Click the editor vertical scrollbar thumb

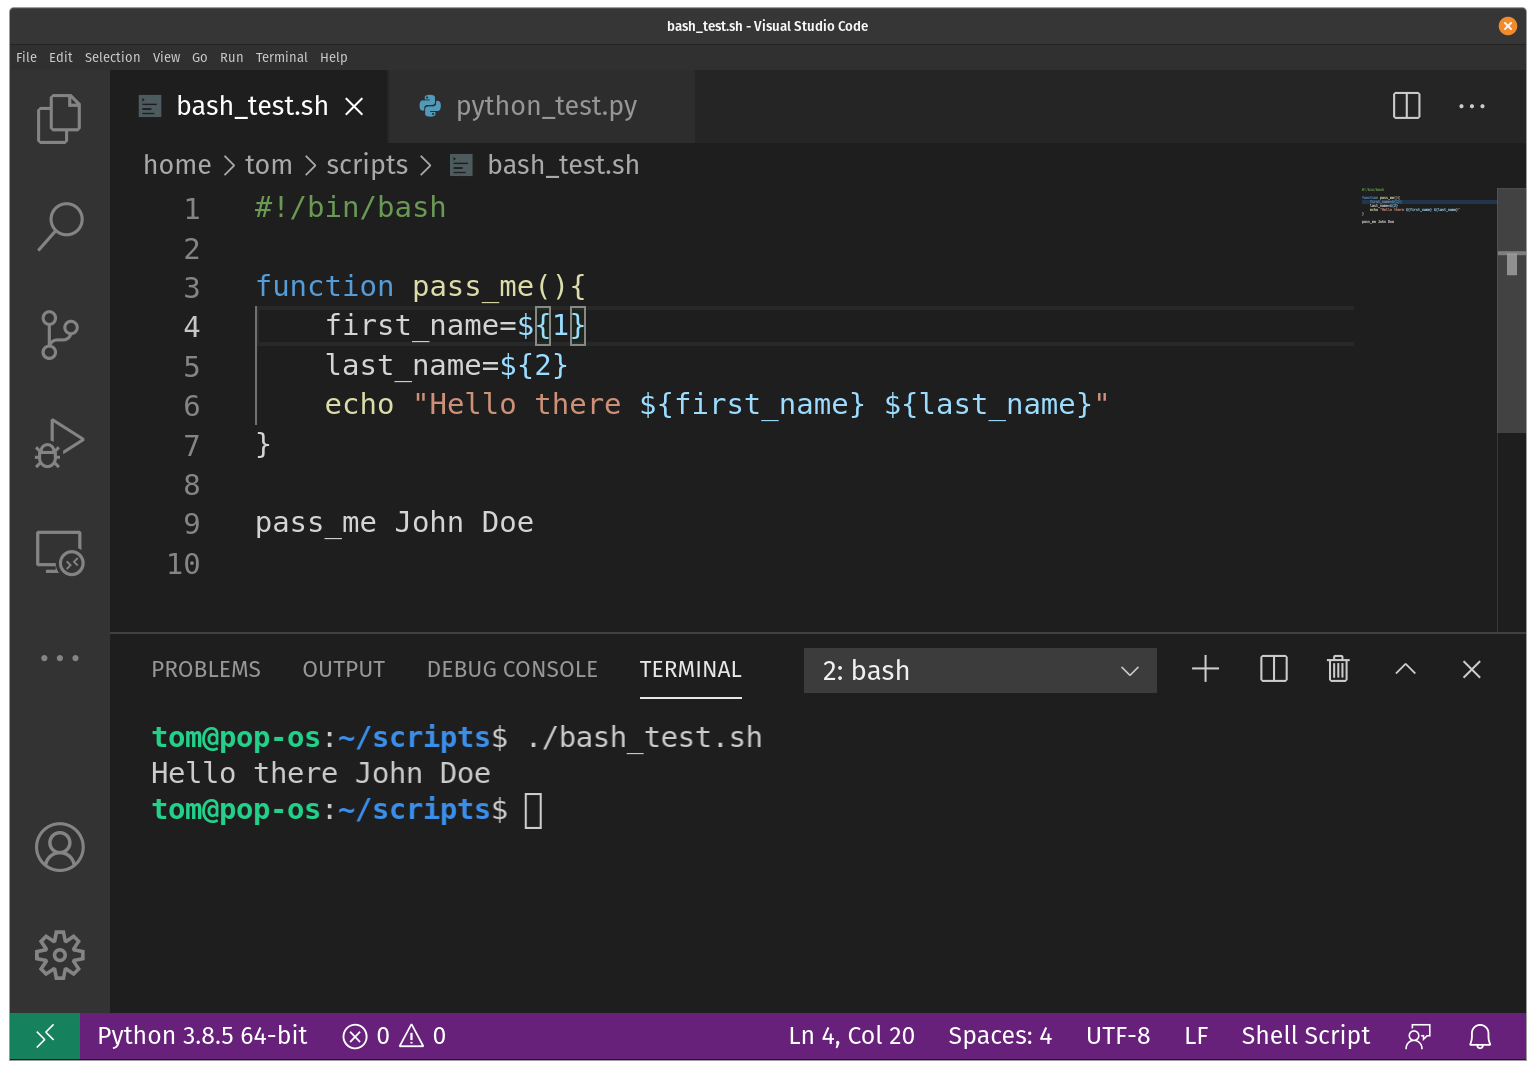tap(1510, 310)
